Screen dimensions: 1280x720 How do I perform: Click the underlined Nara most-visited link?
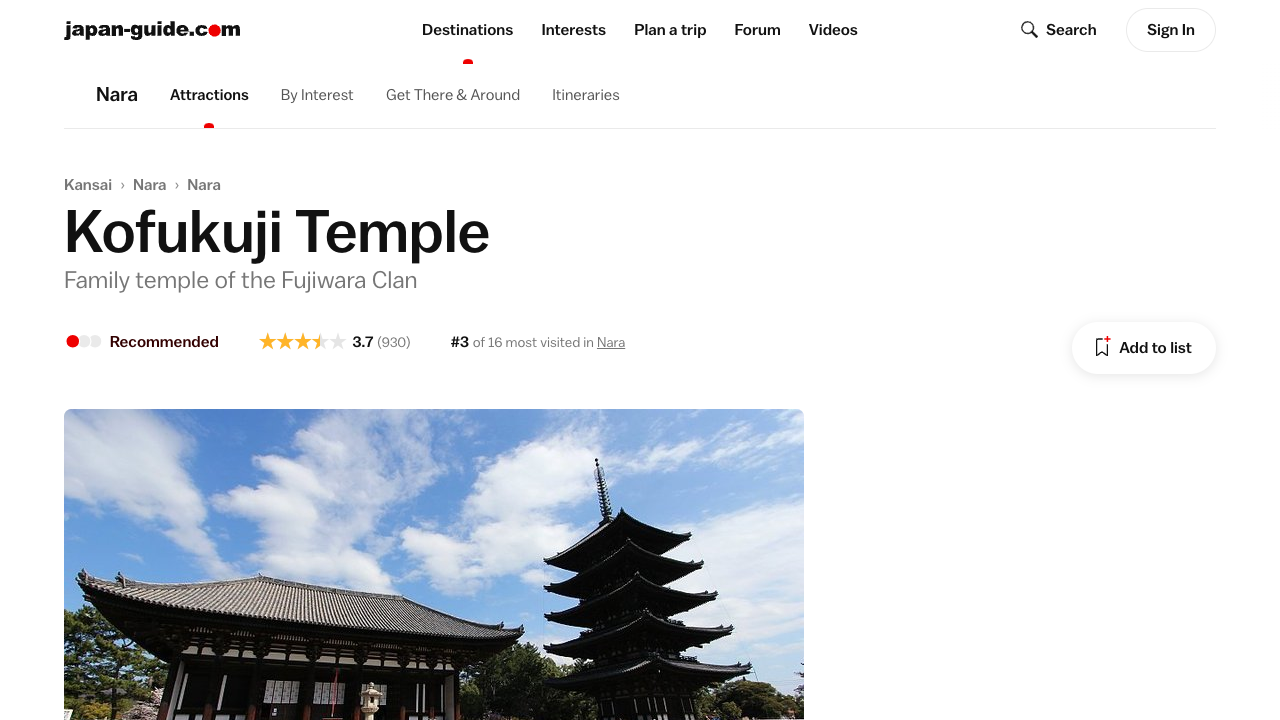pos(611,343)
